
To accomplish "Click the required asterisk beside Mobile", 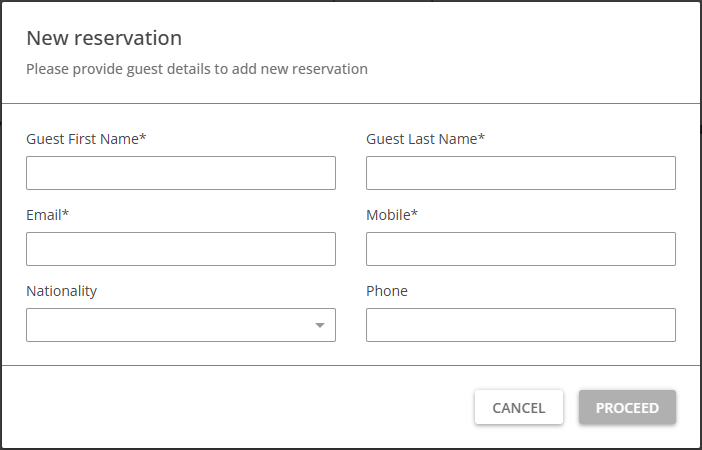I will (413, 214).
